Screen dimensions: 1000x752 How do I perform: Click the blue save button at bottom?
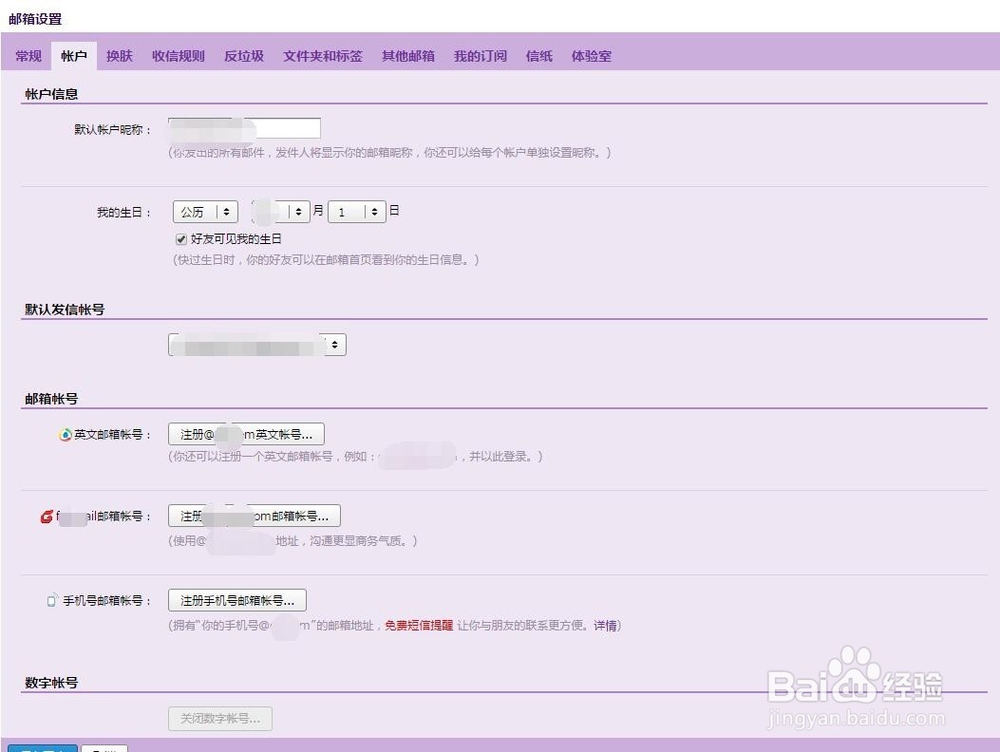pyautogui.click(x=43, y=748)
